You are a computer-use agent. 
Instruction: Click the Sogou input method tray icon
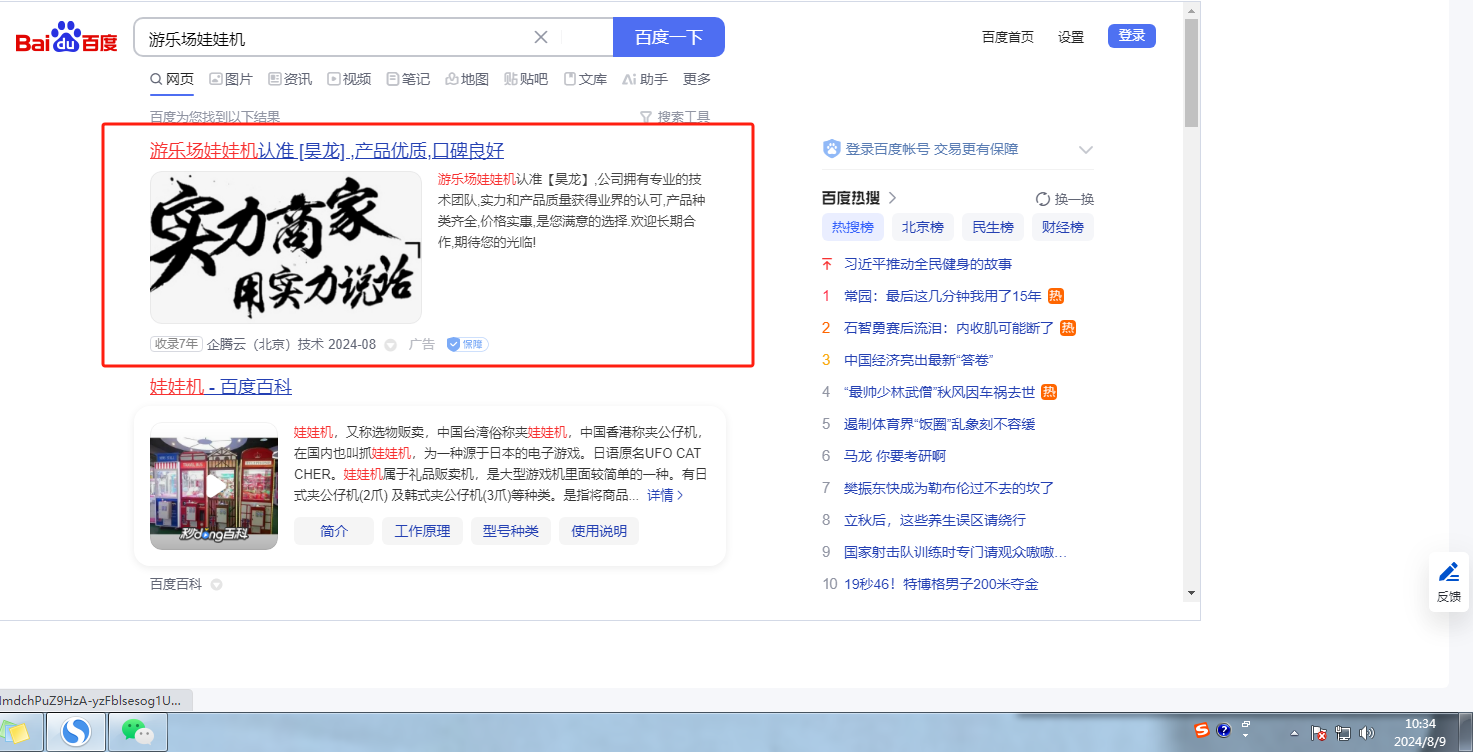pyautogui.click(x=1202, y=731)
